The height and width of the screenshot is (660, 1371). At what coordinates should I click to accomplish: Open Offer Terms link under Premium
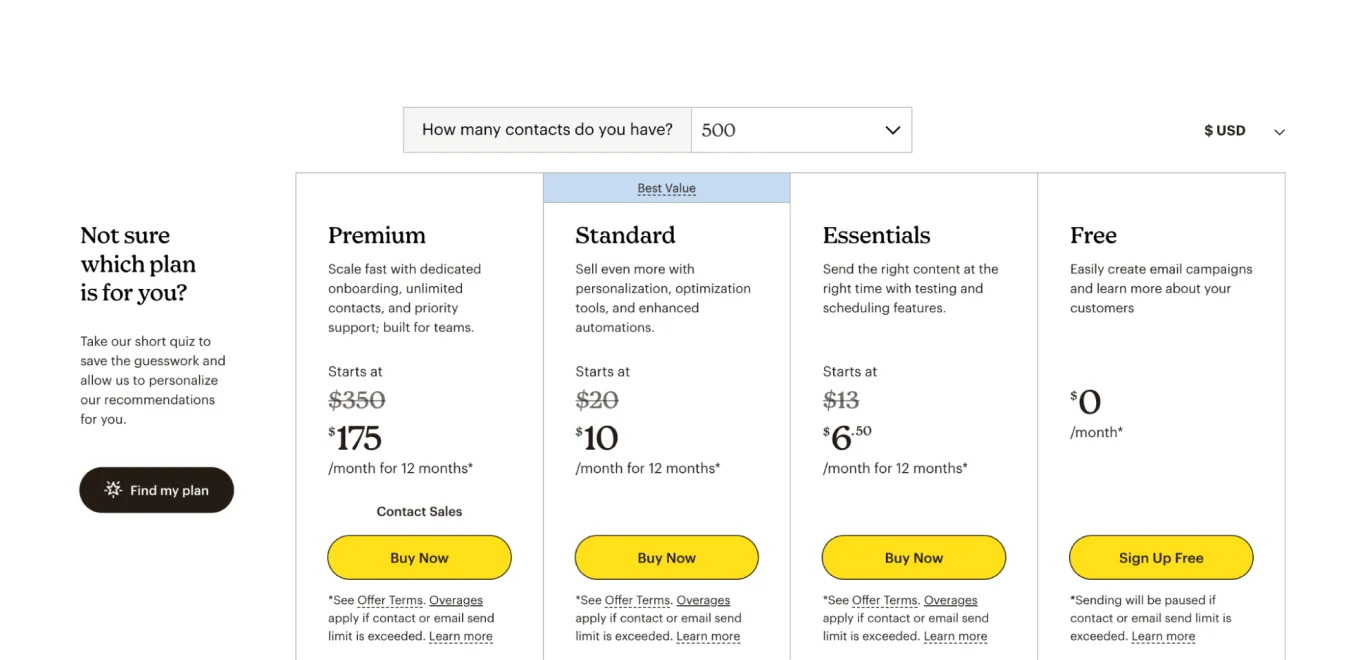[x=390, y=600]
